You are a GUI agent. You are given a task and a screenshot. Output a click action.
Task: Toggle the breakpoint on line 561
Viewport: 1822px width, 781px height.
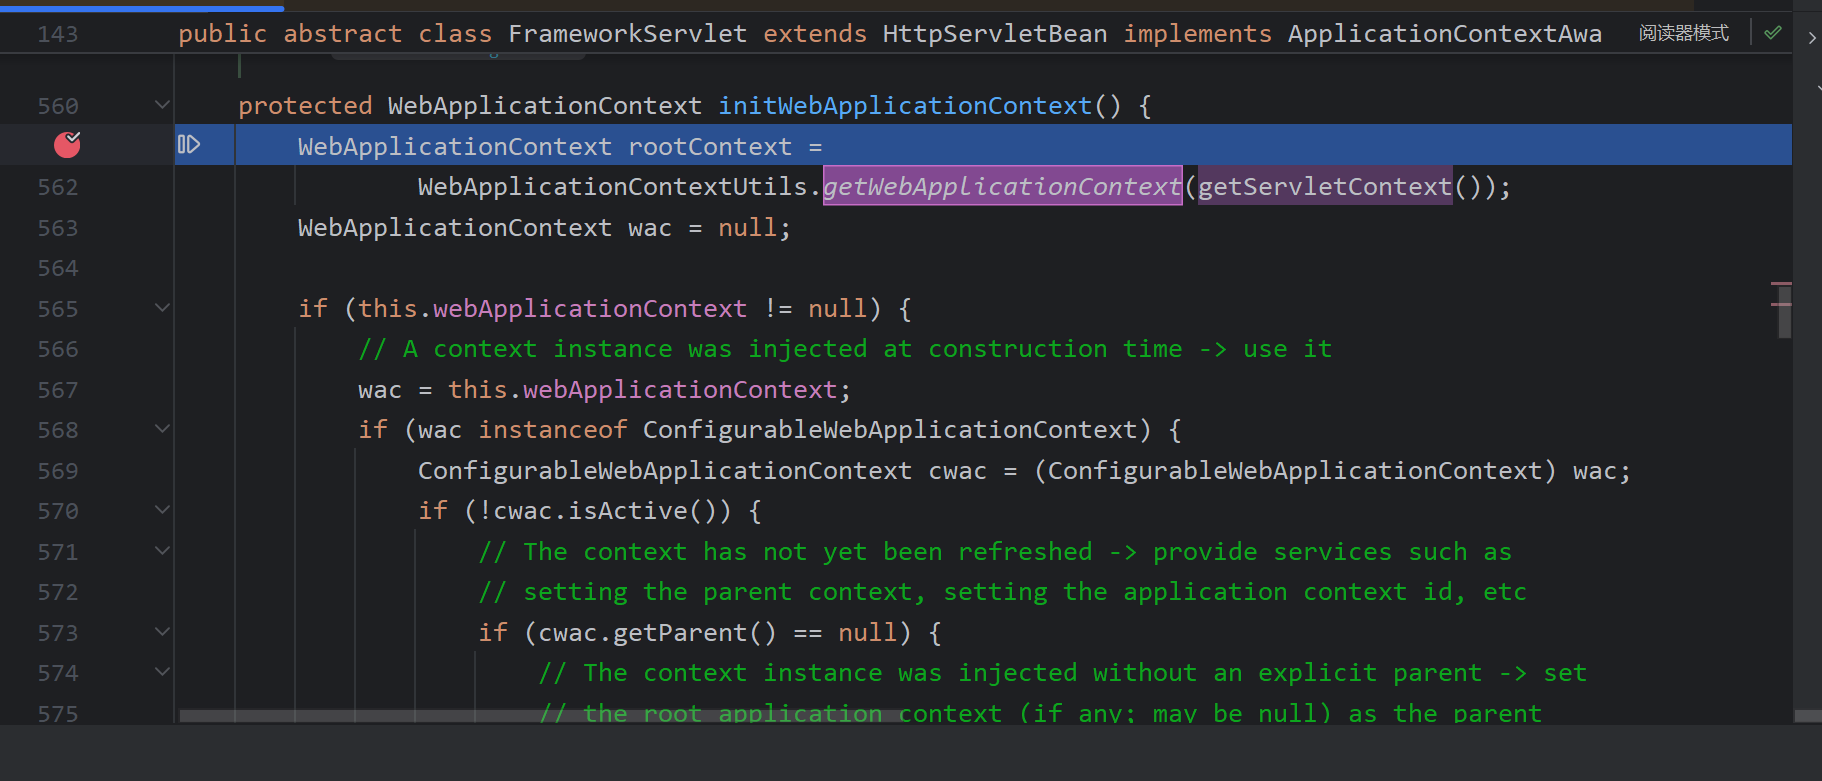pyautogui.click(x=67, y=145)
